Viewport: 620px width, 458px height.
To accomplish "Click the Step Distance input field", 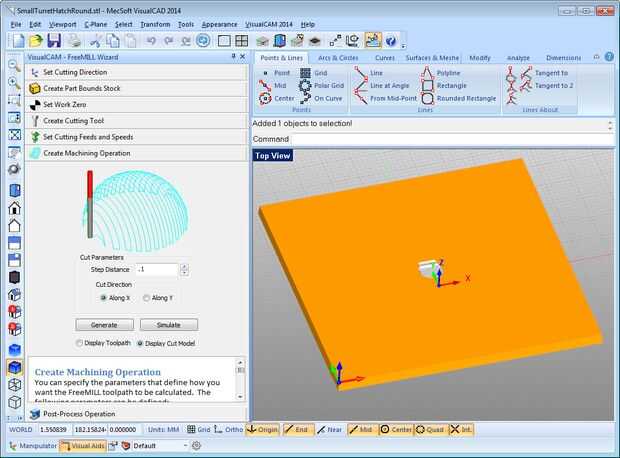I will click(x=157, y=270).
